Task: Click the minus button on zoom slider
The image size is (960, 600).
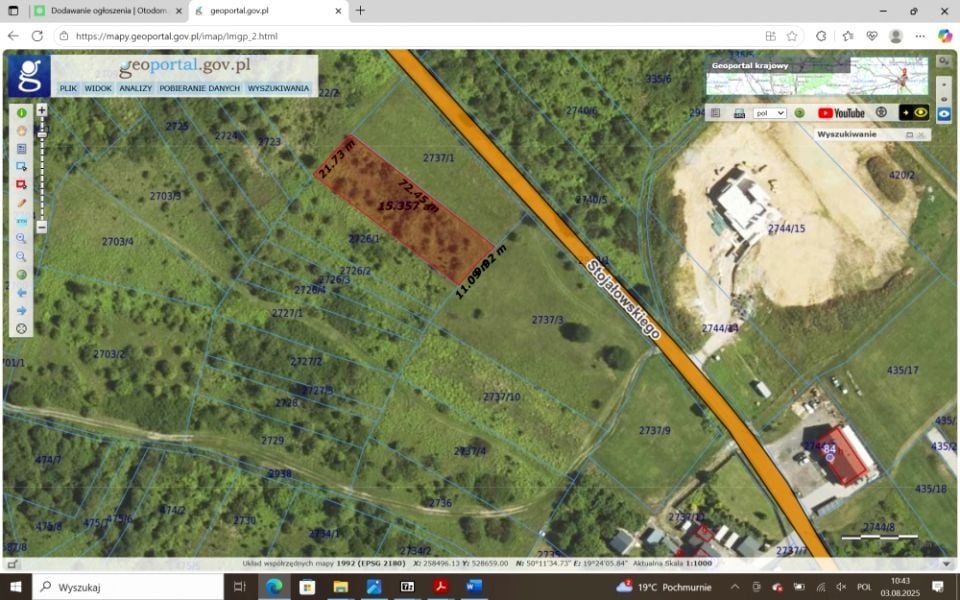Action: coord(42,227)
